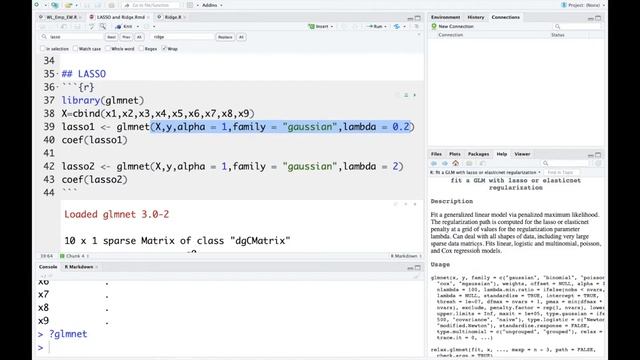Open the Knit options dropdown arrow
The height and width of the screenshot is (360, 640).
pyautogui.click(x=138, y=27)
